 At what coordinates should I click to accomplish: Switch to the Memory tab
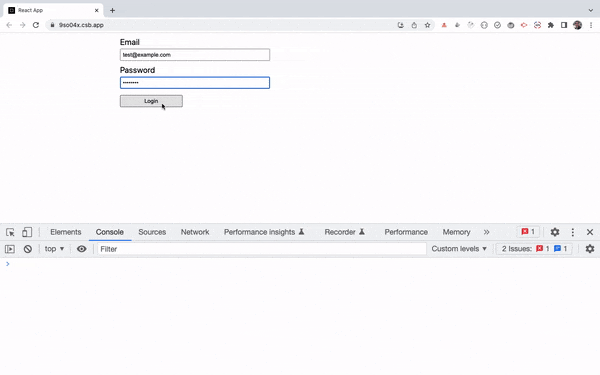(457, 232)
